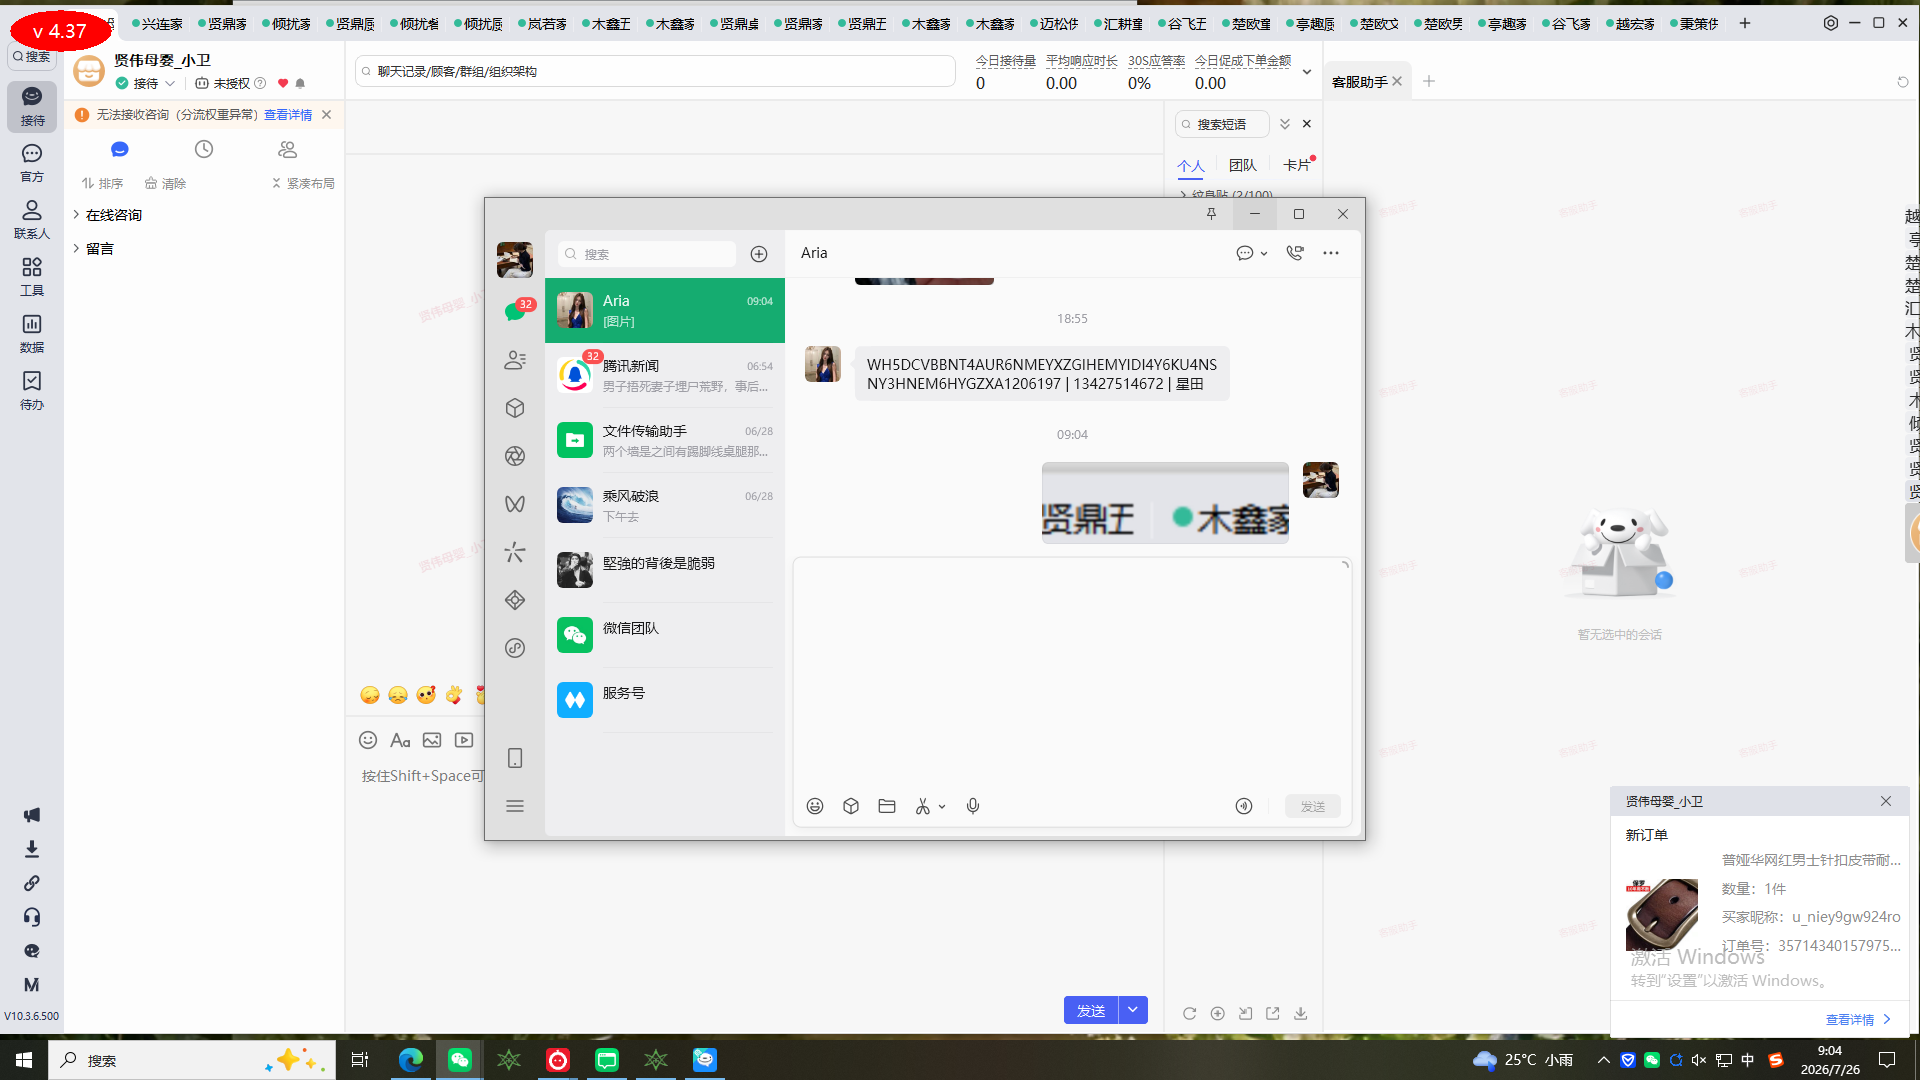
Task: Toggle the 中 input method indicator in taskbar
Action: click(1748, 1060)
